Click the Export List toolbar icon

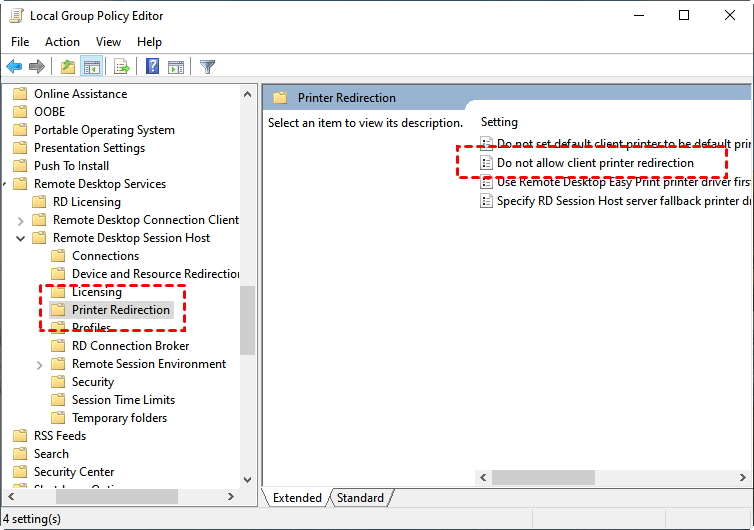[x=122, y=67]
